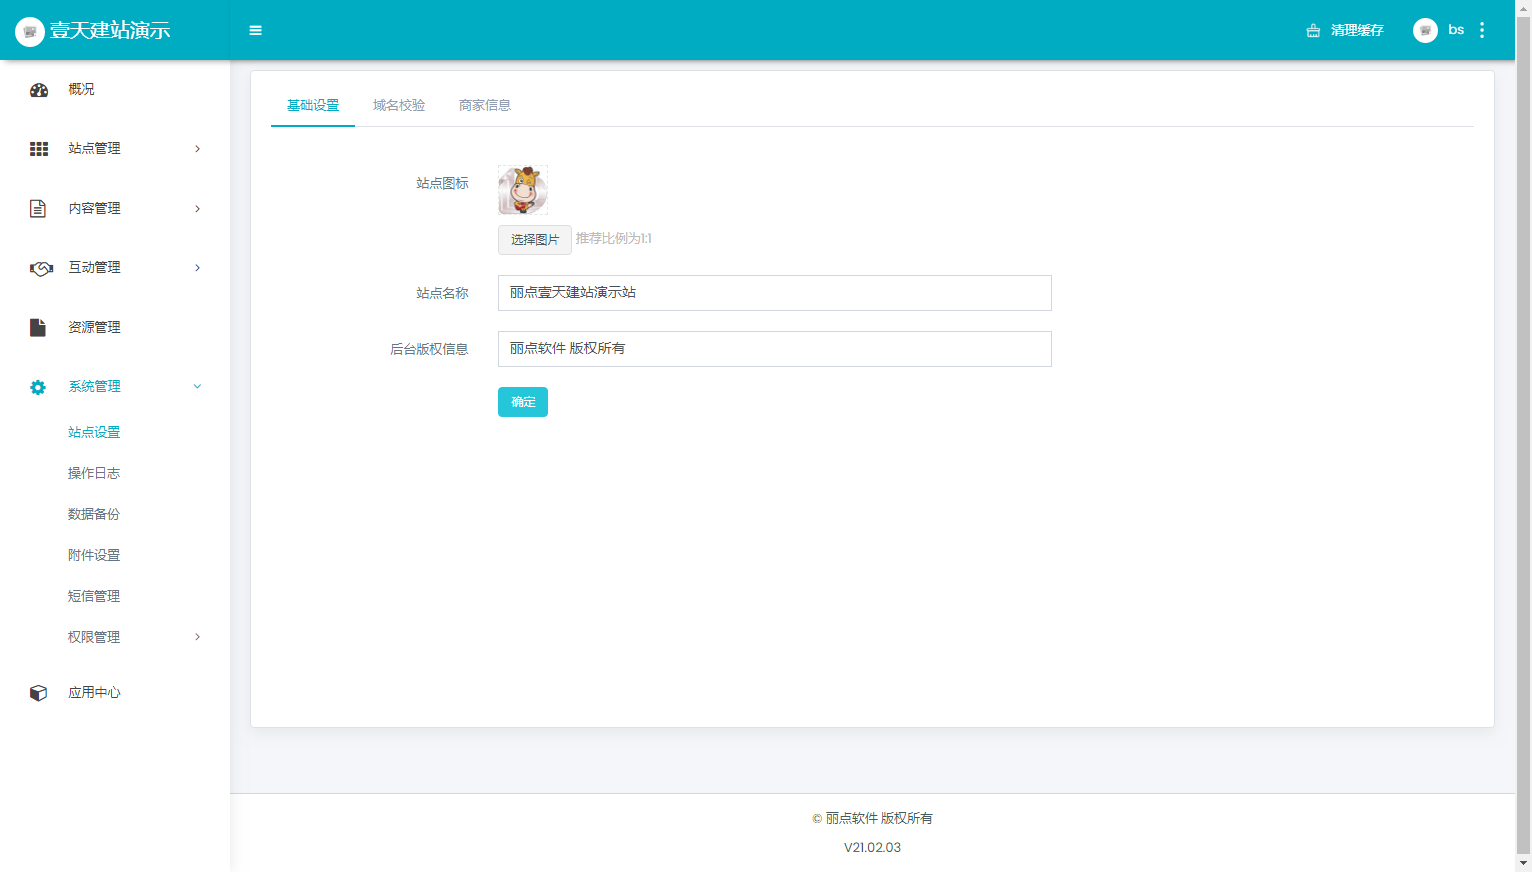1532x872 pixels.
Task: Expand the 内容管理 chevron
Action: 197,209
